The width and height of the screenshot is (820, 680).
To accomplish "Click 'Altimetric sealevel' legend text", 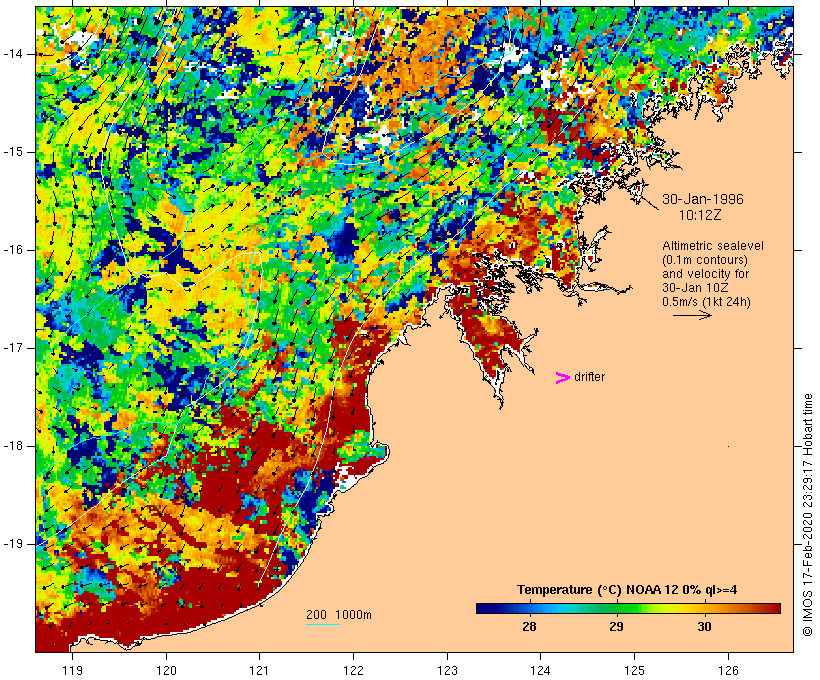I will point(713,246).
